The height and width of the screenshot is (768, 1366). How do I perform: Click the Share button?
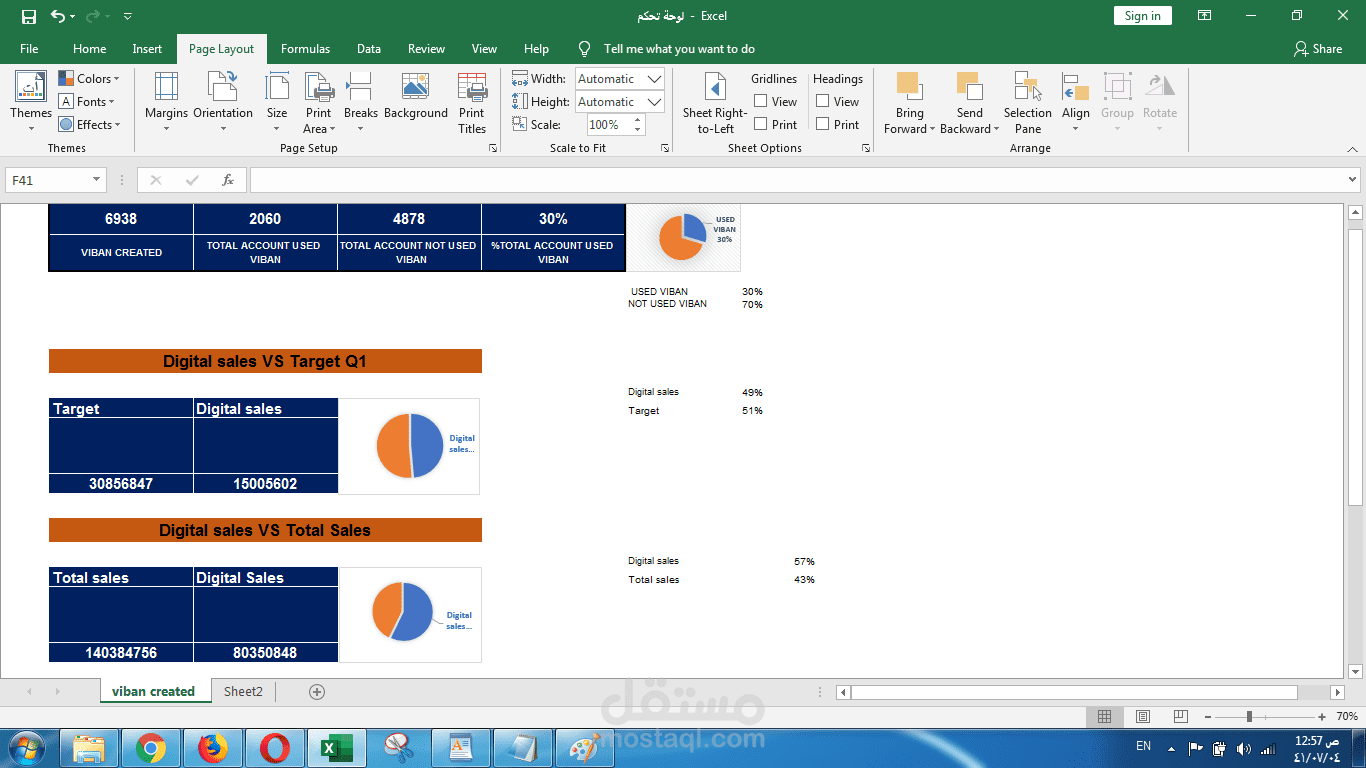coord(1318,49)
